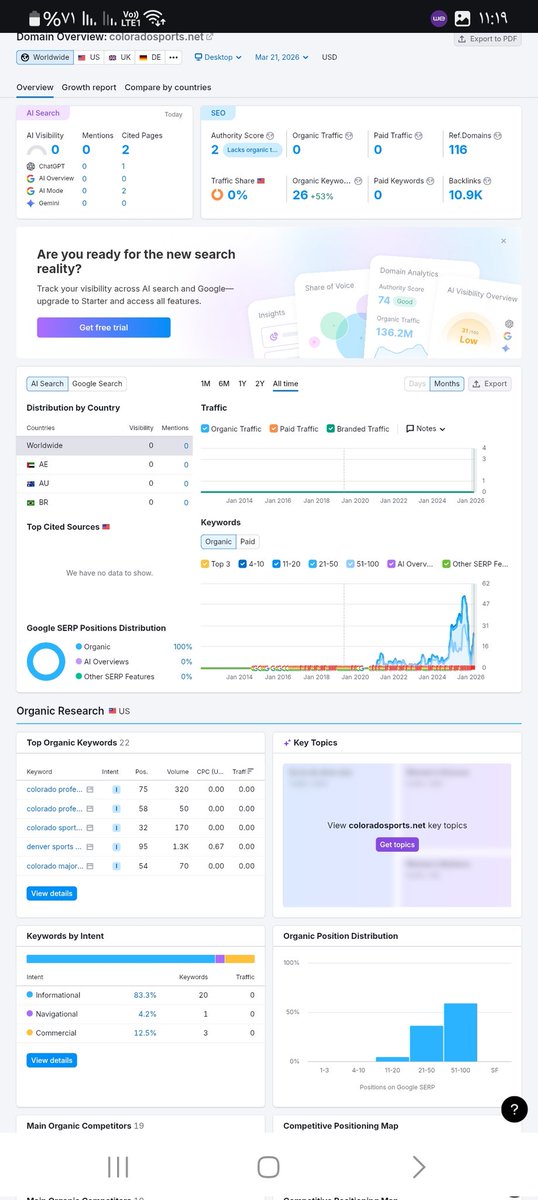
Task: Open SERP icon for the denver sports keyword
Action: [90, 847]
